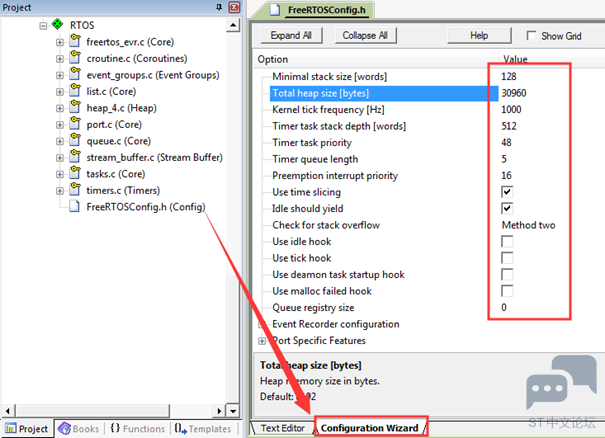Toggle the Idle should yield checkbox
The image size is (605, 438).
point(507,208)
